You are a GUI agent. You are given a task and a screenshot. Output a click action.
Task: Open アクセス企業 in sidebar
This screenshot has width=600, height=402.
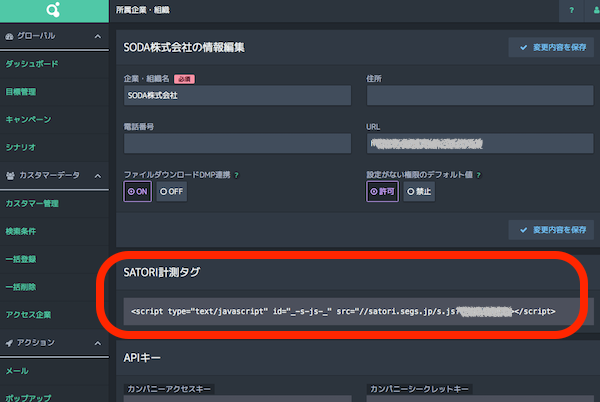point(28,314)
